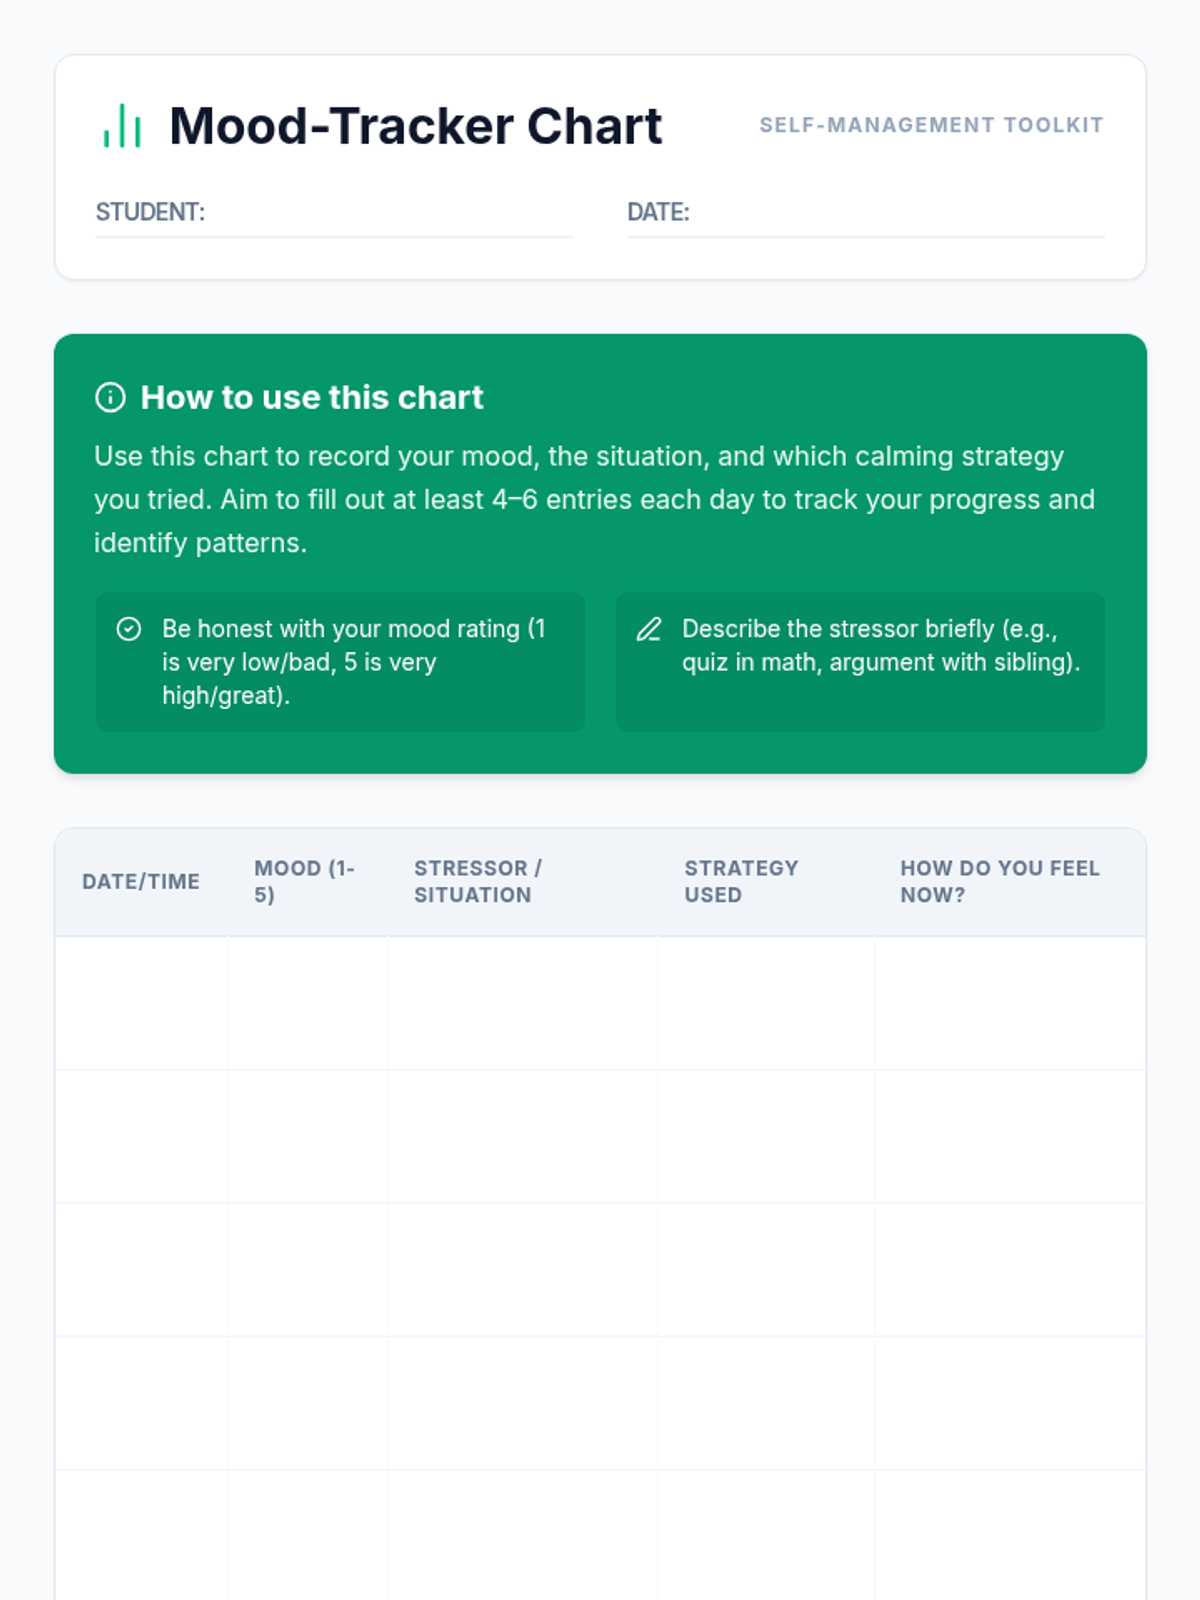Click the Self-Management Toolkit label
The width and height of the screenshot is (1200, 1600).
[x=931, y=125]
